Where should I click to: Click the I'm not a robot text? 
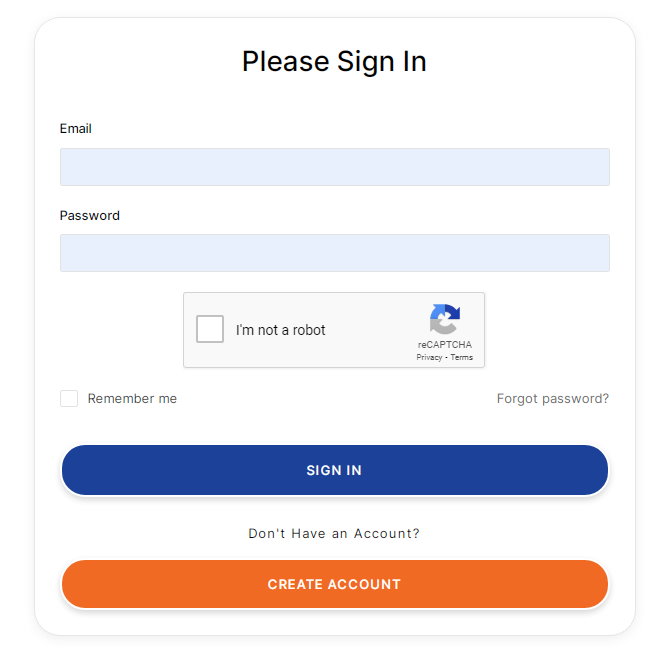[x=280, y=330]
